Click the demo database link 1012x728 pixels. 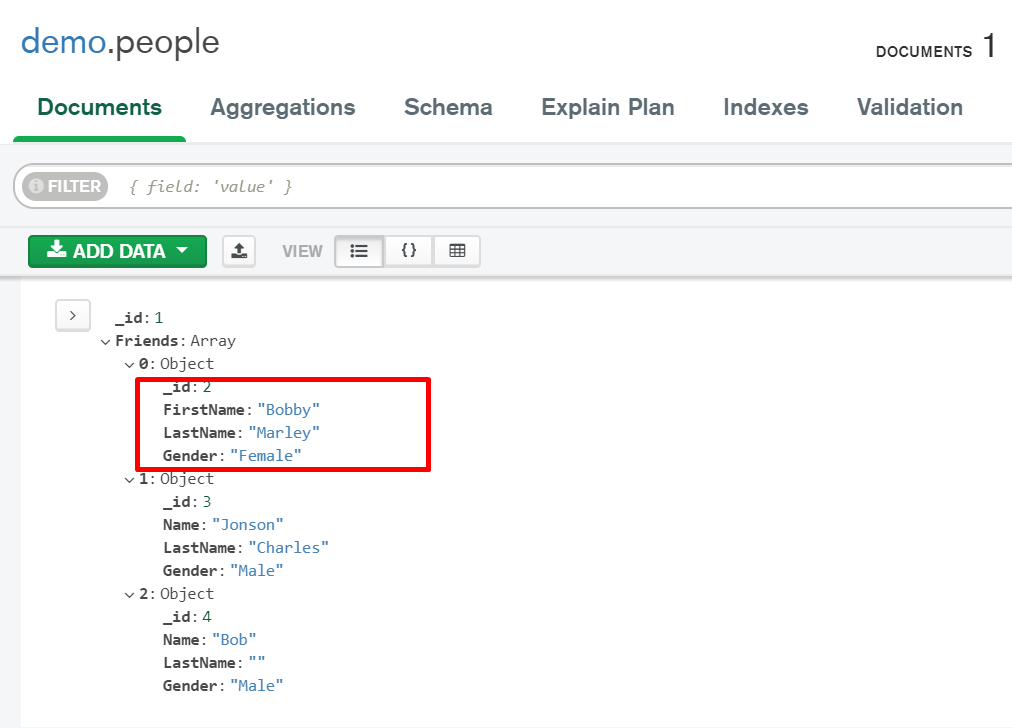(x=63, y=43)
